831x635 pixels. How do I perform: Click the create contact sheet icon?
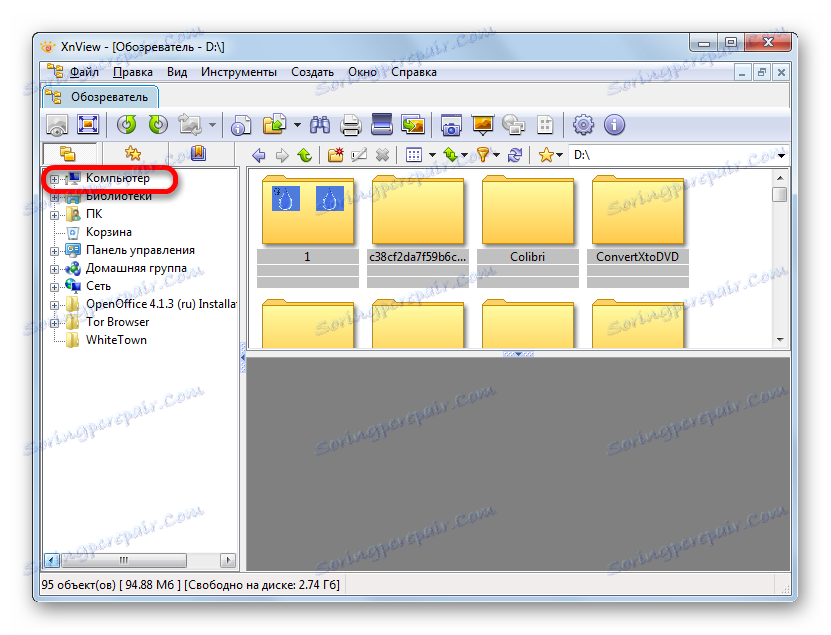coord(545,126)
